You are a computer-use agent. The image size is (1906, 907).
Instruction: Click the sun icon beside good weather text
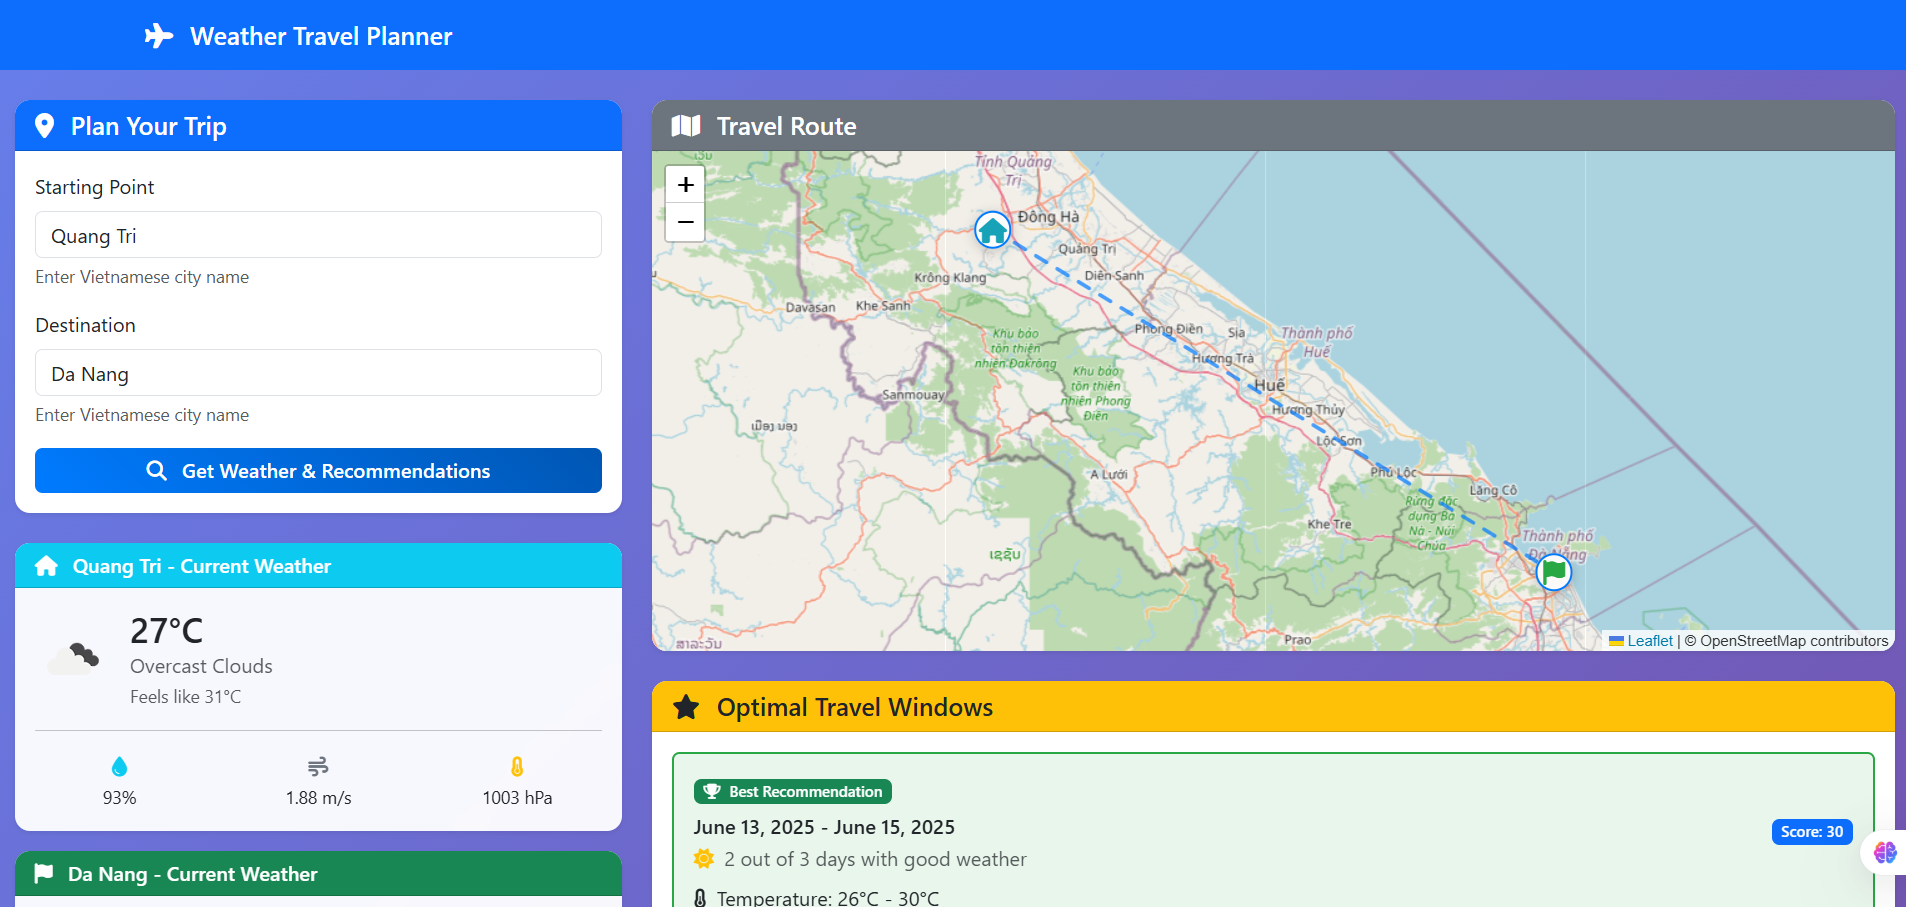704,859
